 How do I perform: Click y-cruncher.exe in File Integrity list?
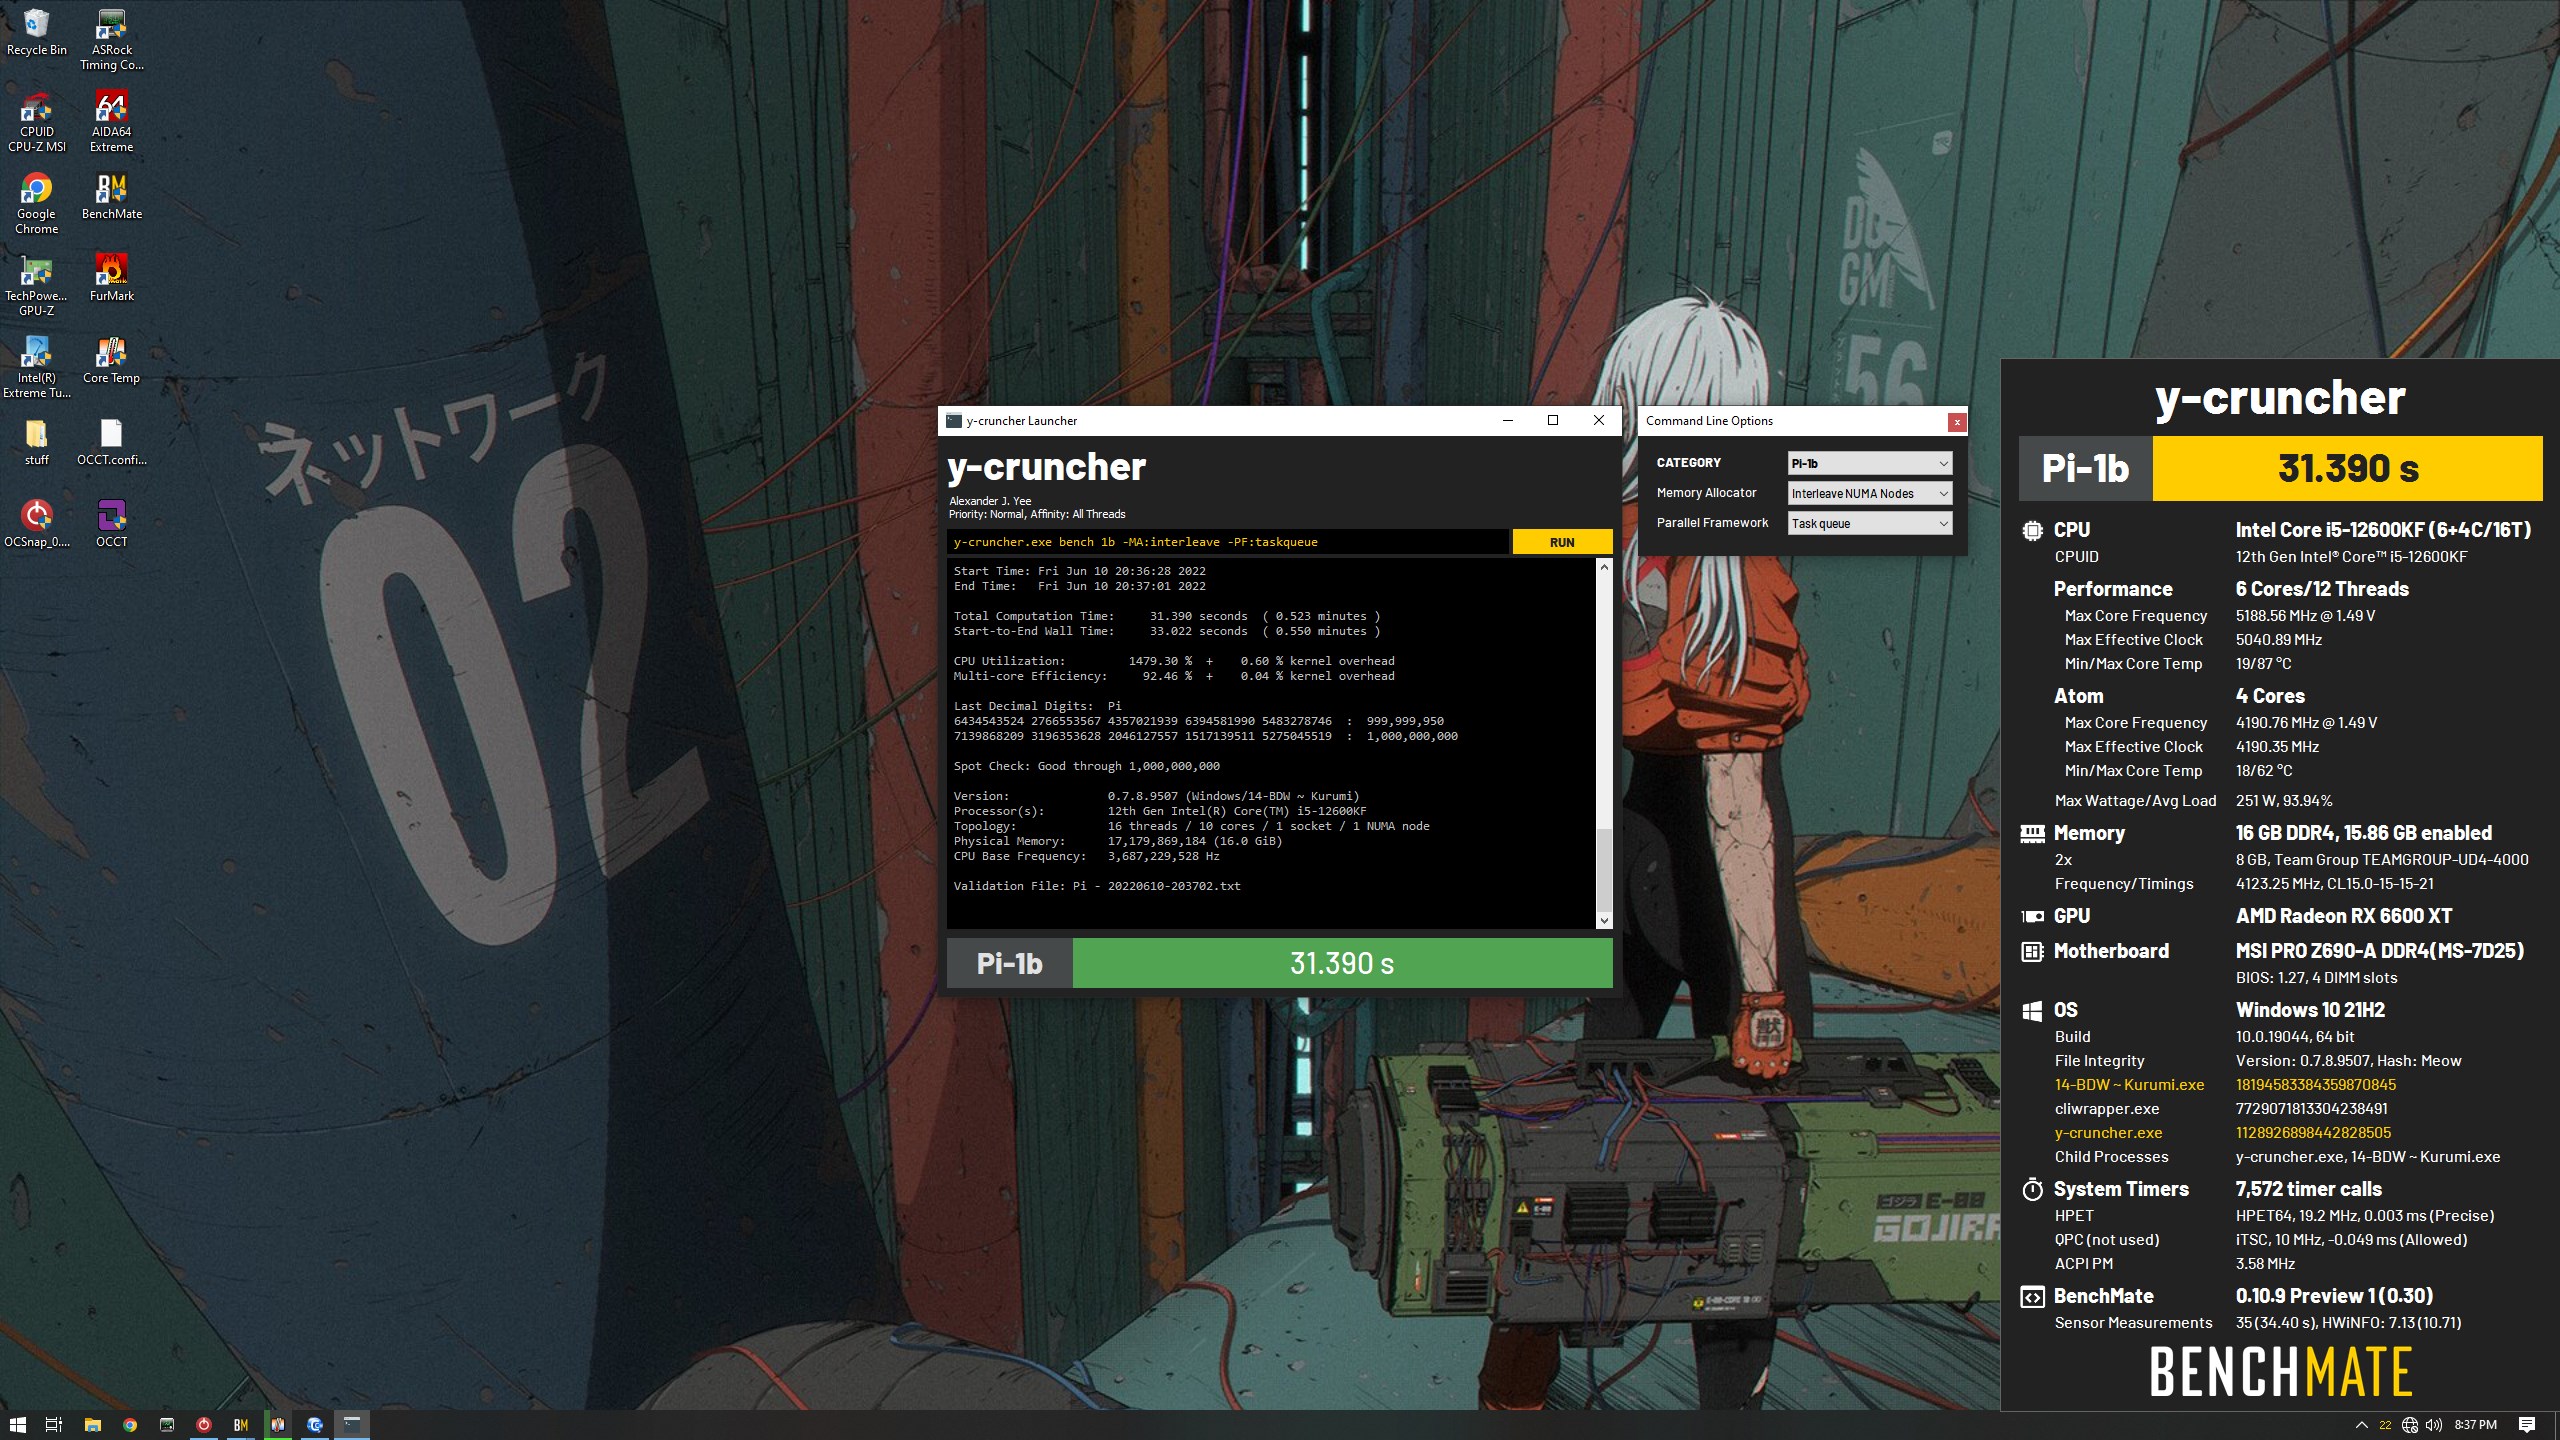click(x=2108, y=1133)
